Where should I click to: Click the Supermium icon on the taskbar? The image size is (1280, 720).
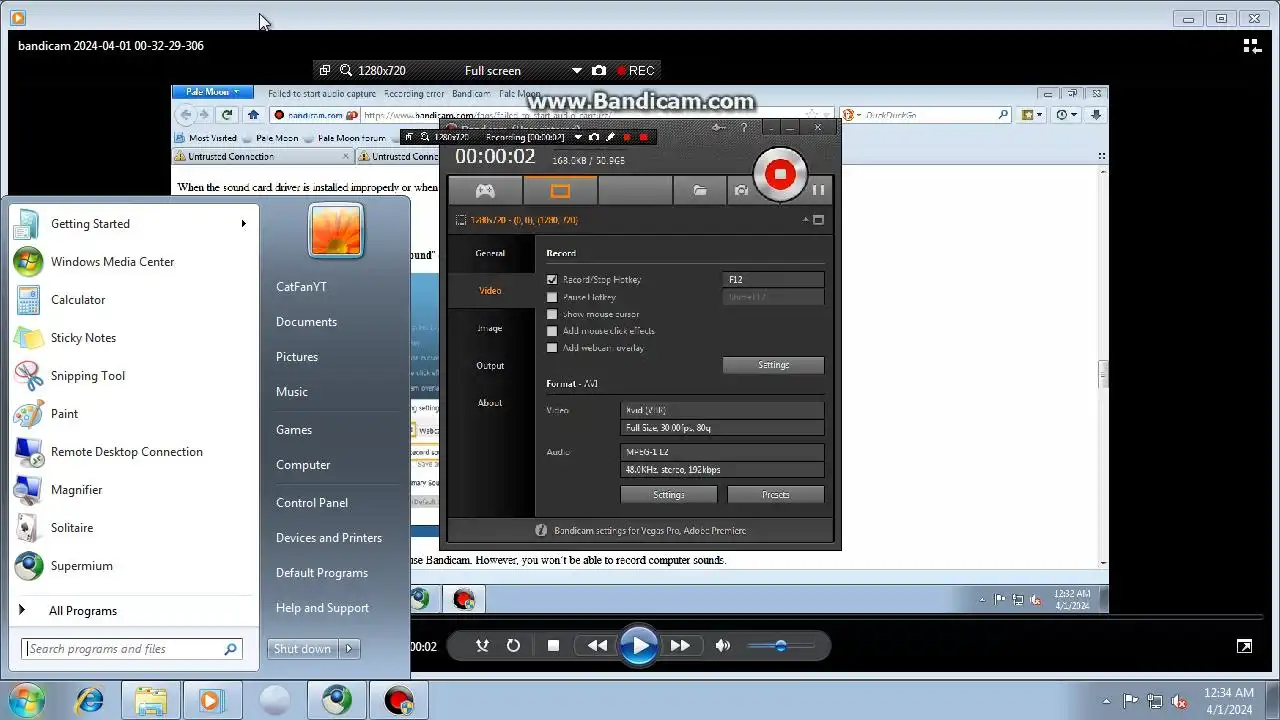pos(336,700)
